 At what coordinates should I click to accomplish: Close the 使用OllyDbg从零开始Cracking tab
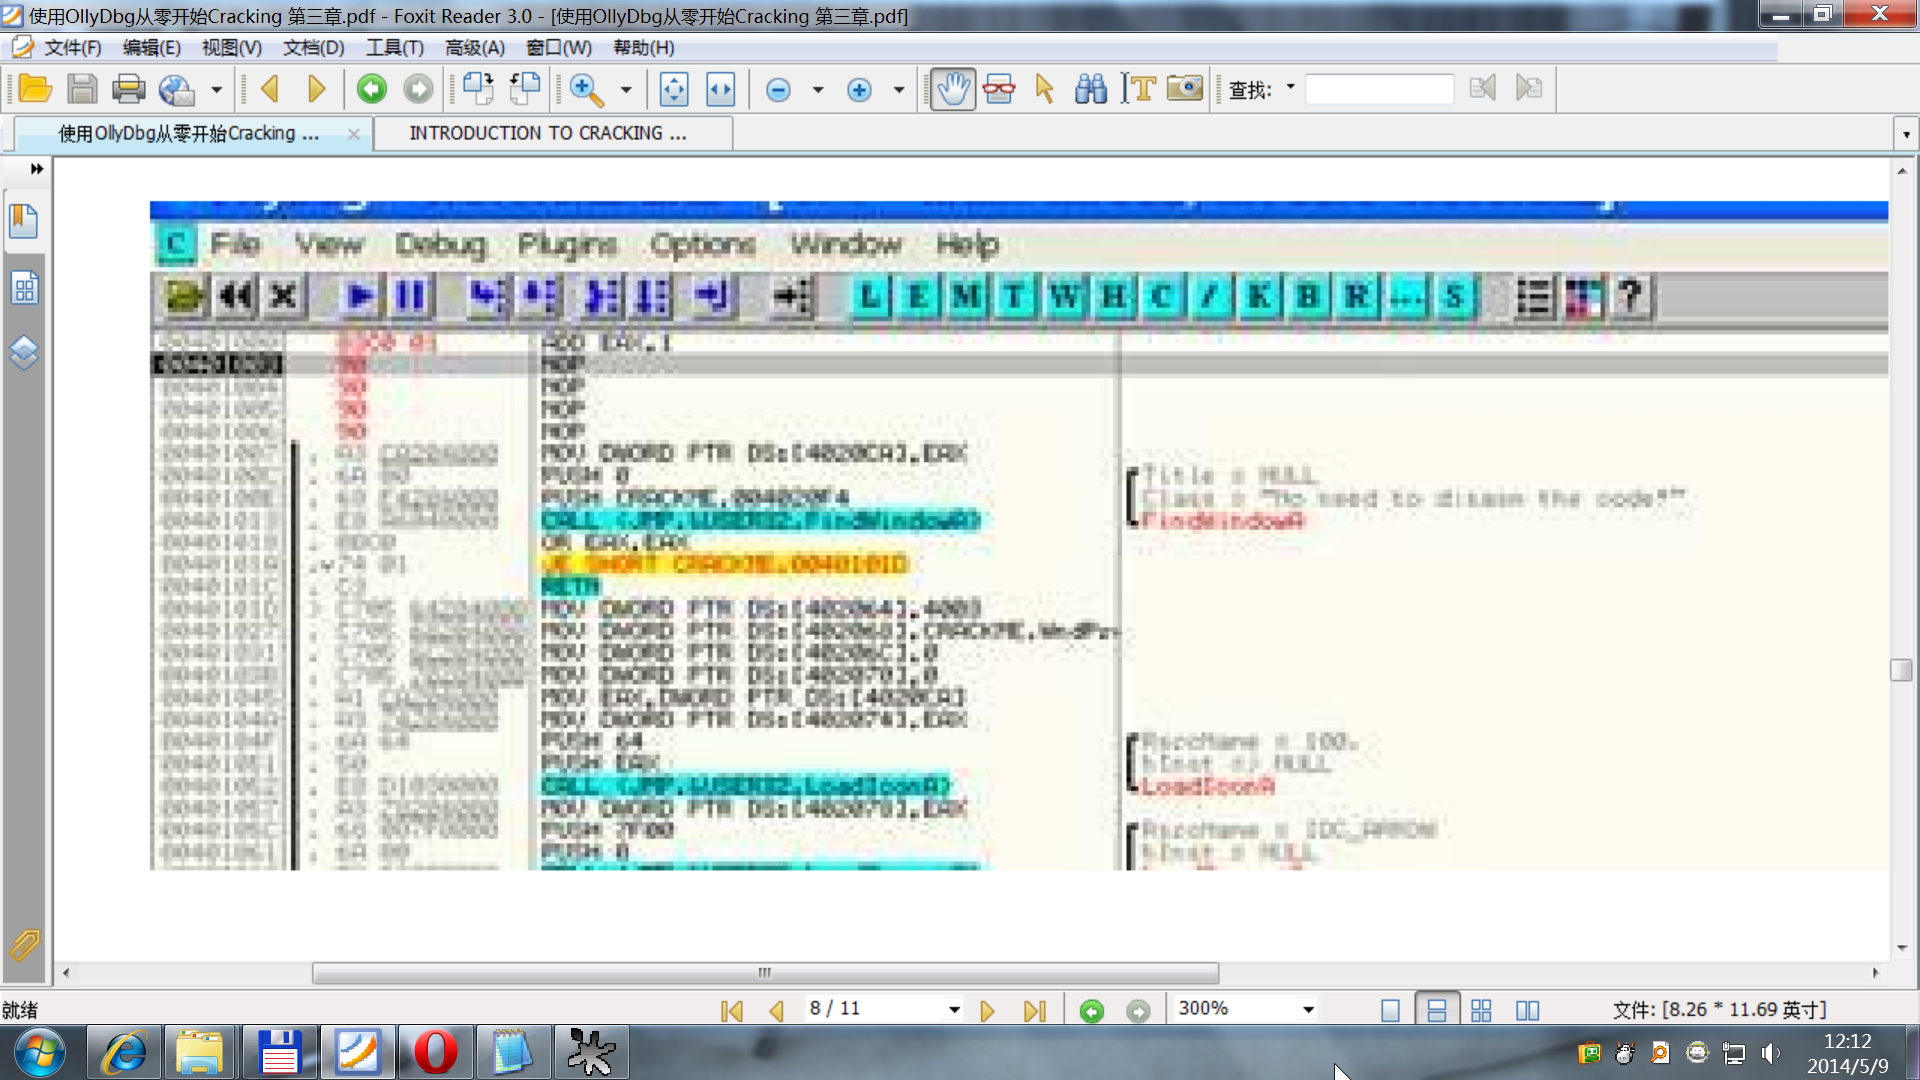tap(354, 134)
